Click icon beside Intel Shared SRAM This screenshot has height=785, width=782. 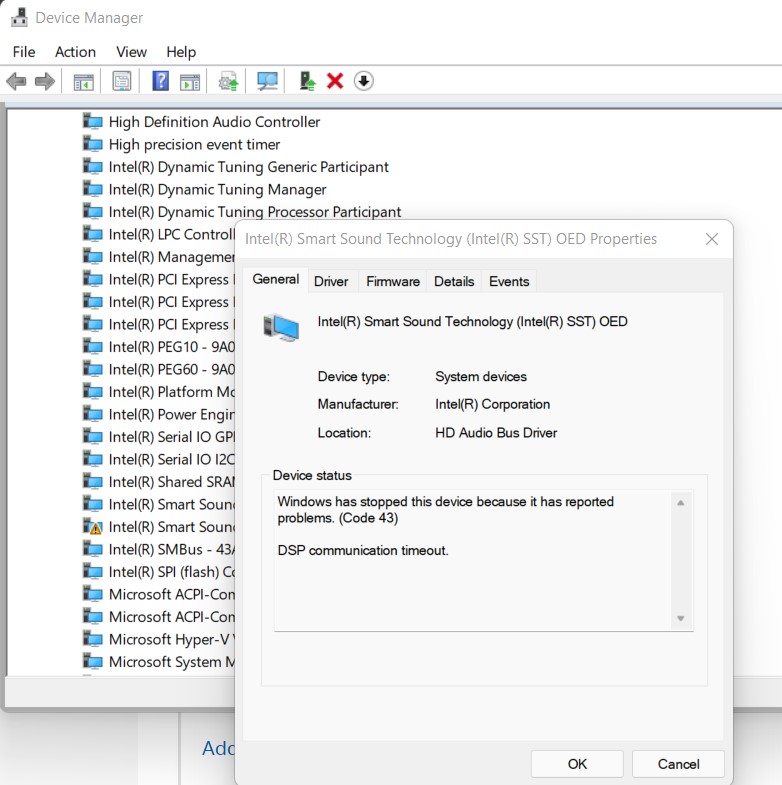click(x=93, y=482)
